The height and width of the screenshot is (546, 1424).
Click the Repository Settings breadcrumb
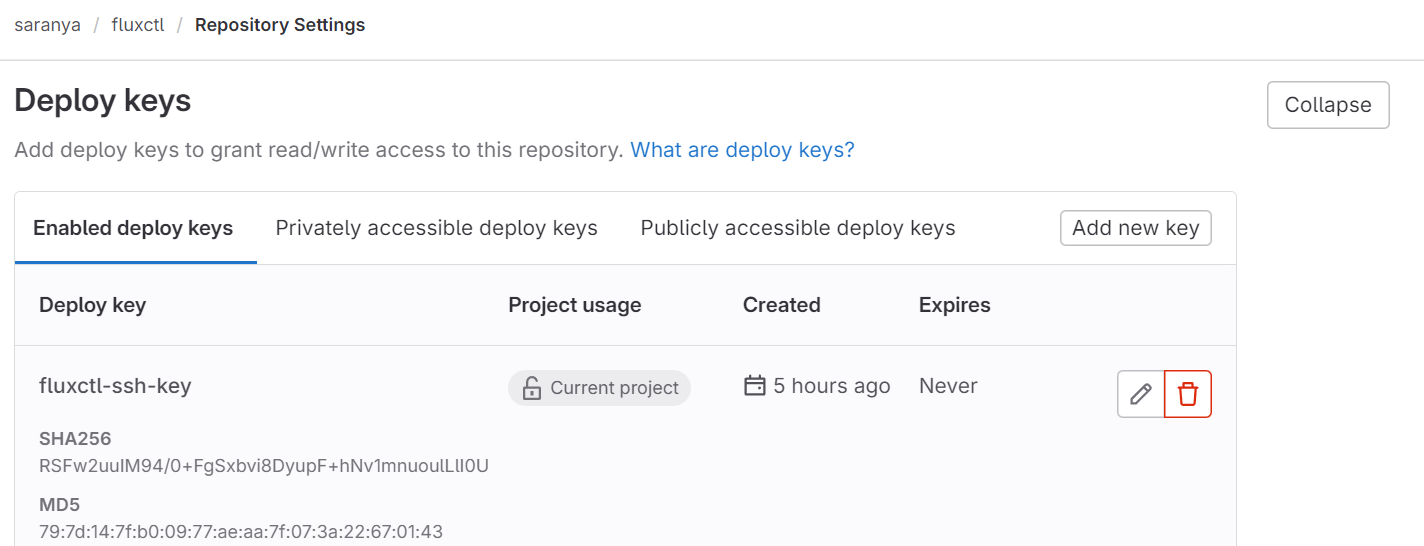280,25
